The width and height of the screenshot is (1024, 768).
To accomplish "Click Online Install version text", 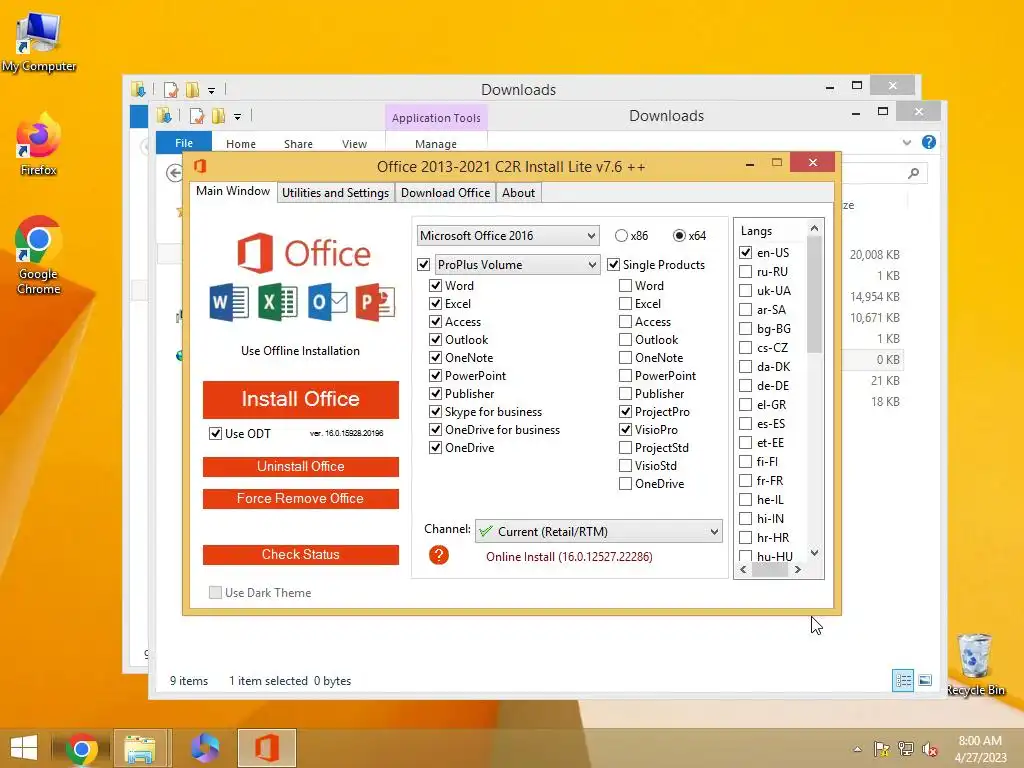I will [x=569, y=556].
